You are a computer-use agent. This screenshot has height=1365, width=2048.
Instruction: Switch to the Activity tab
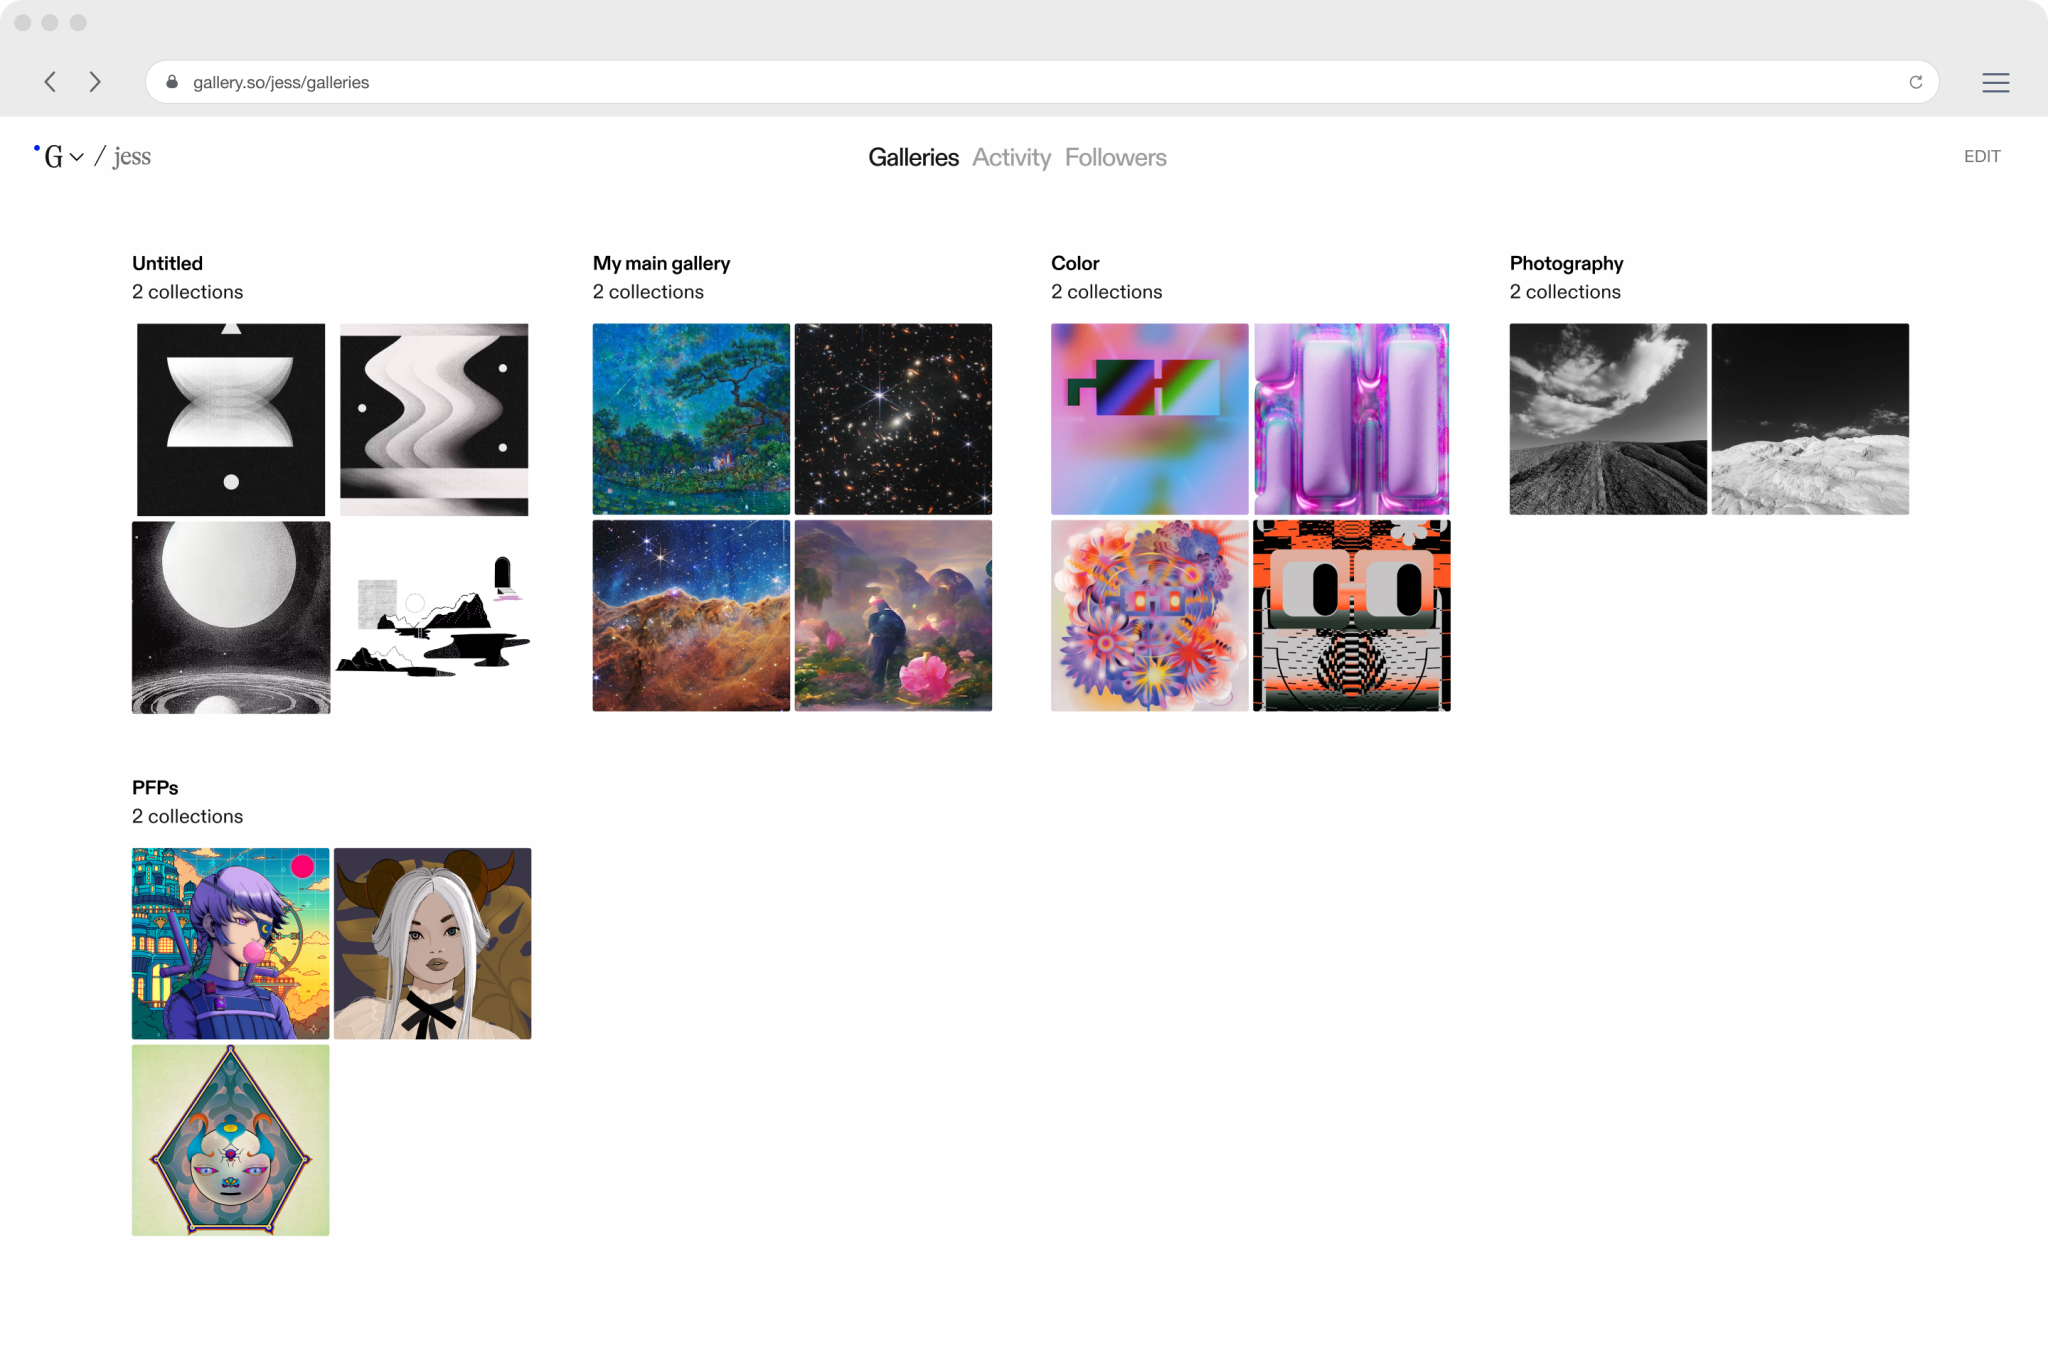pos(1011,157)
